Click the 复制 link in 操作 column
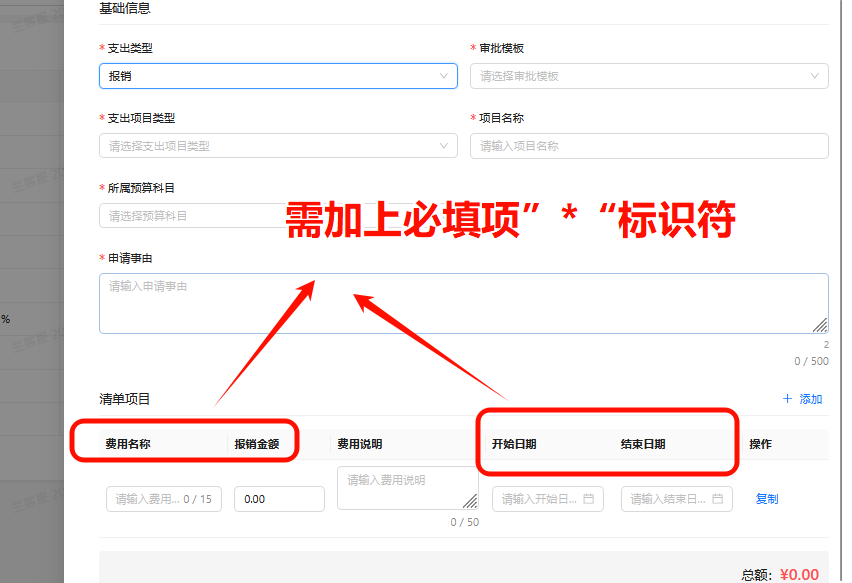Image resolution: width=852 pixels, height=583 pixels. click(x=767, y=499)
